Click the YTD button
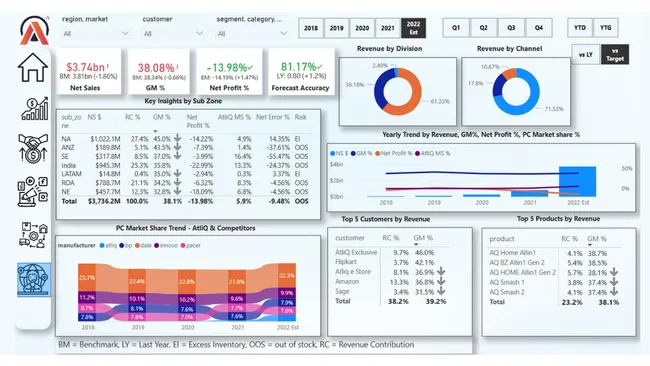Viewport: 650px width, 366px height. click(580, 28)
